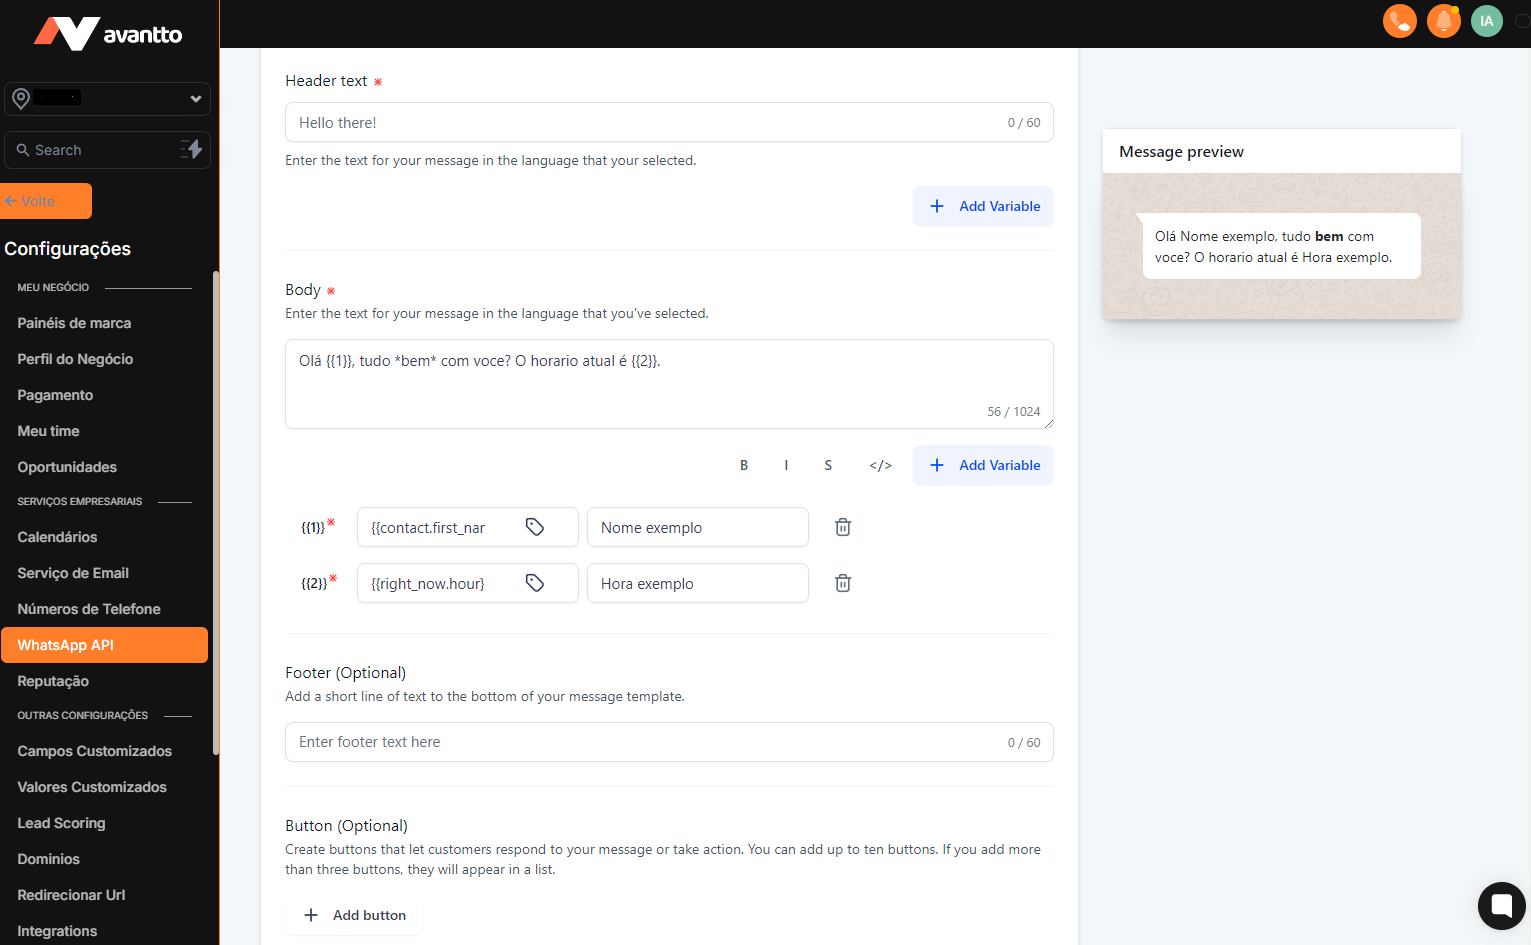Delete variable {{1}} with trash icon
1531x945 pixels.
[843, 527]
